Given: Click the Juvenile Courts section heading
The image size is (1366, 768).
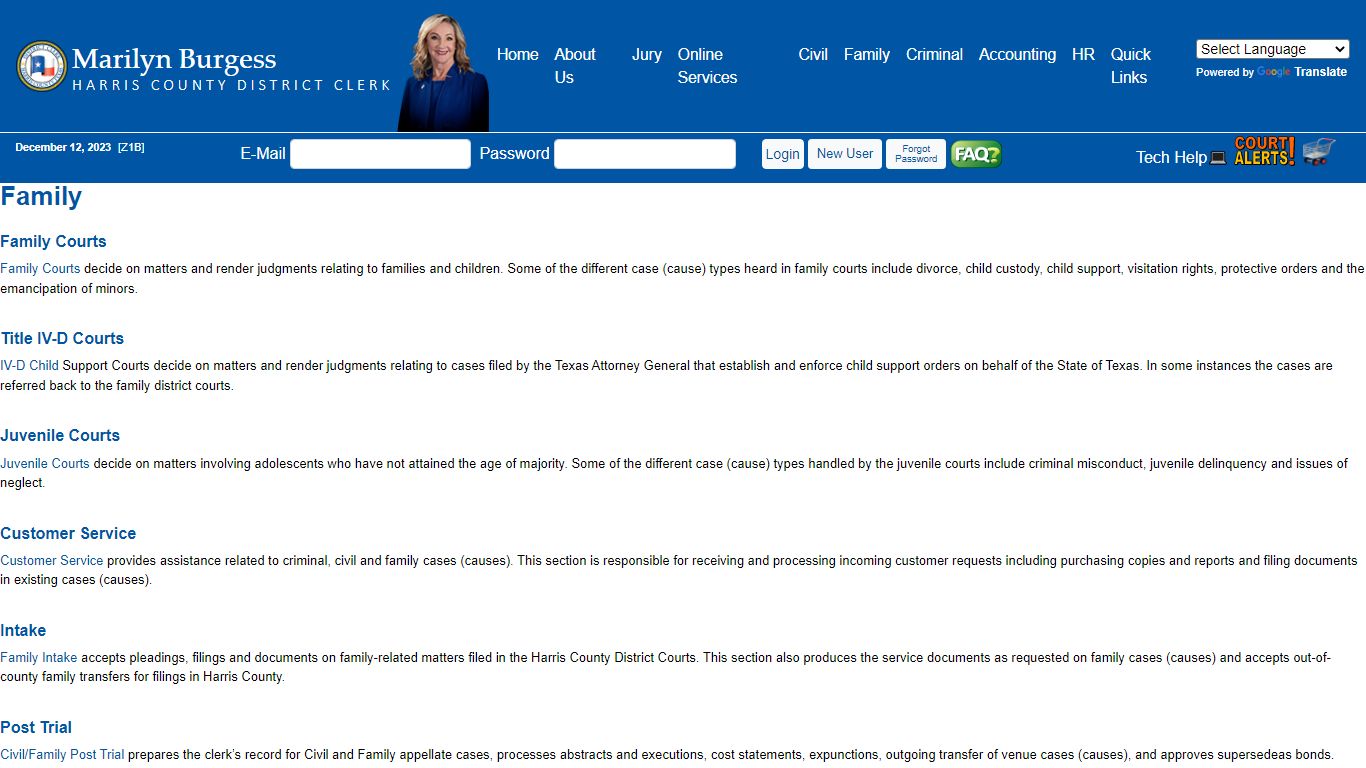Looking at the screenshot, I should (60, 436).
